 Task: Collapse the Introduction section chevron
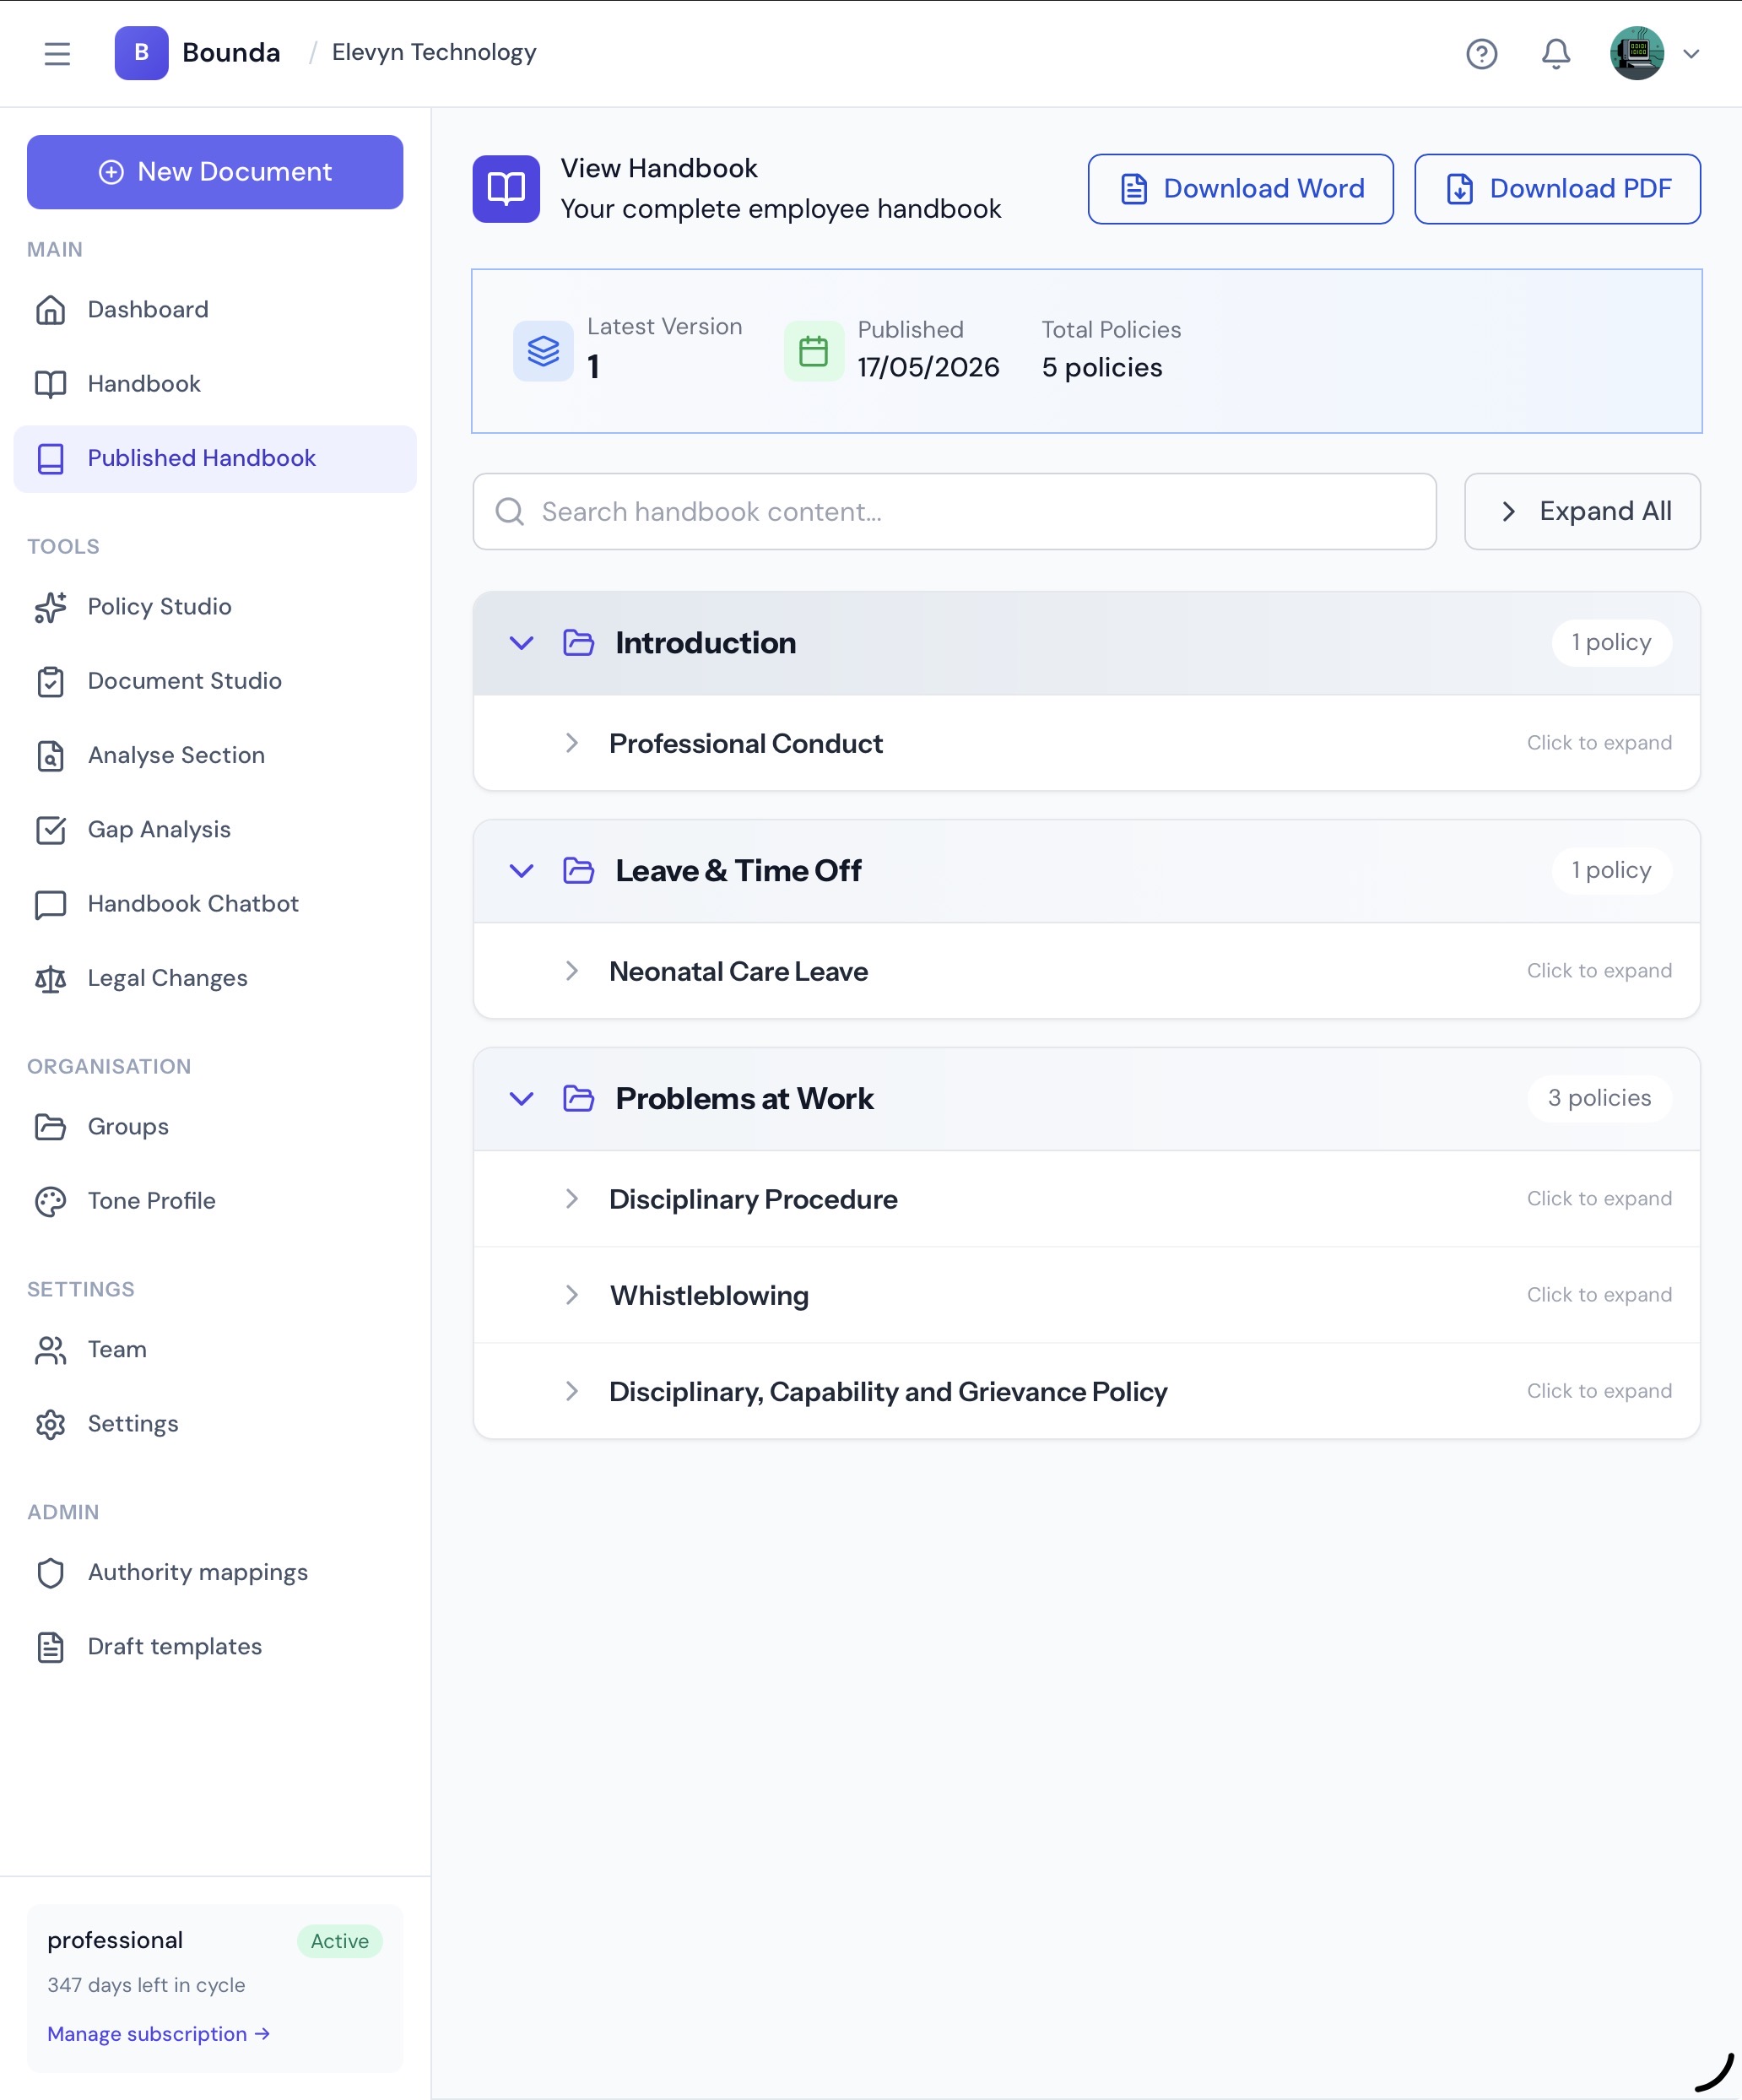click(x=521, y=643)
